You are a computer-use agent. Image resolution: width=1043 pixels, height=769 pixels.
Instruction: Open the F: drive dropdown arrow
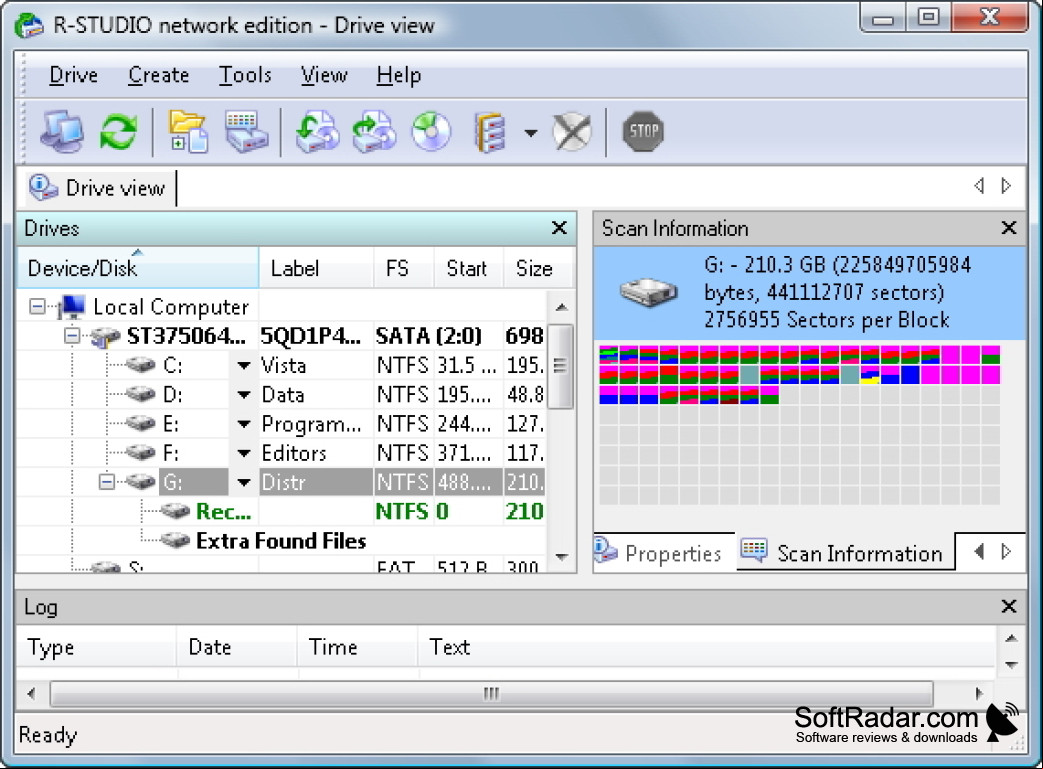(x=244, y=453)
